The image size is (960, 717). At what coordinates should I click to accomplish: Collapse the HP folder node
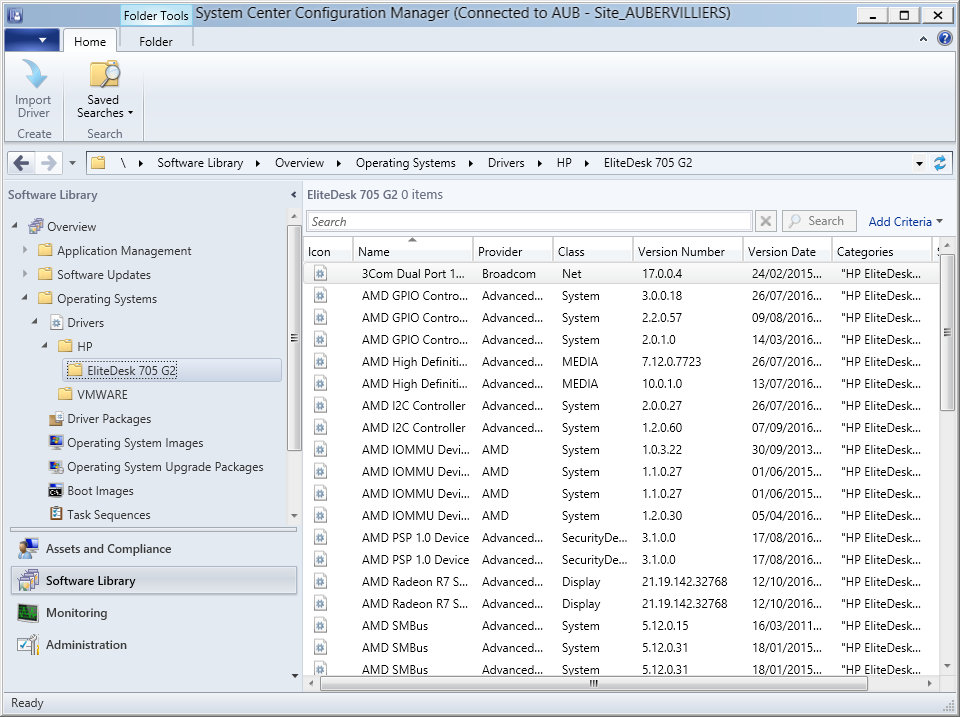[x=45, y=345]
